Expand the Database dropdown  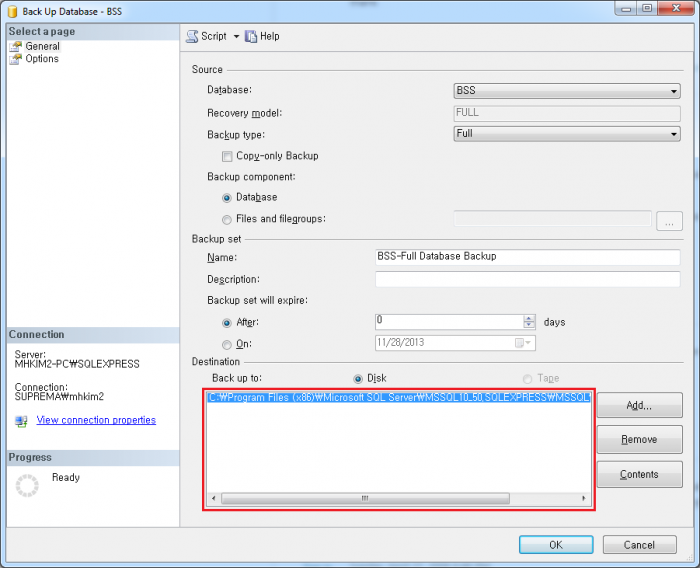pyautogui.click(x=674, y=91)
